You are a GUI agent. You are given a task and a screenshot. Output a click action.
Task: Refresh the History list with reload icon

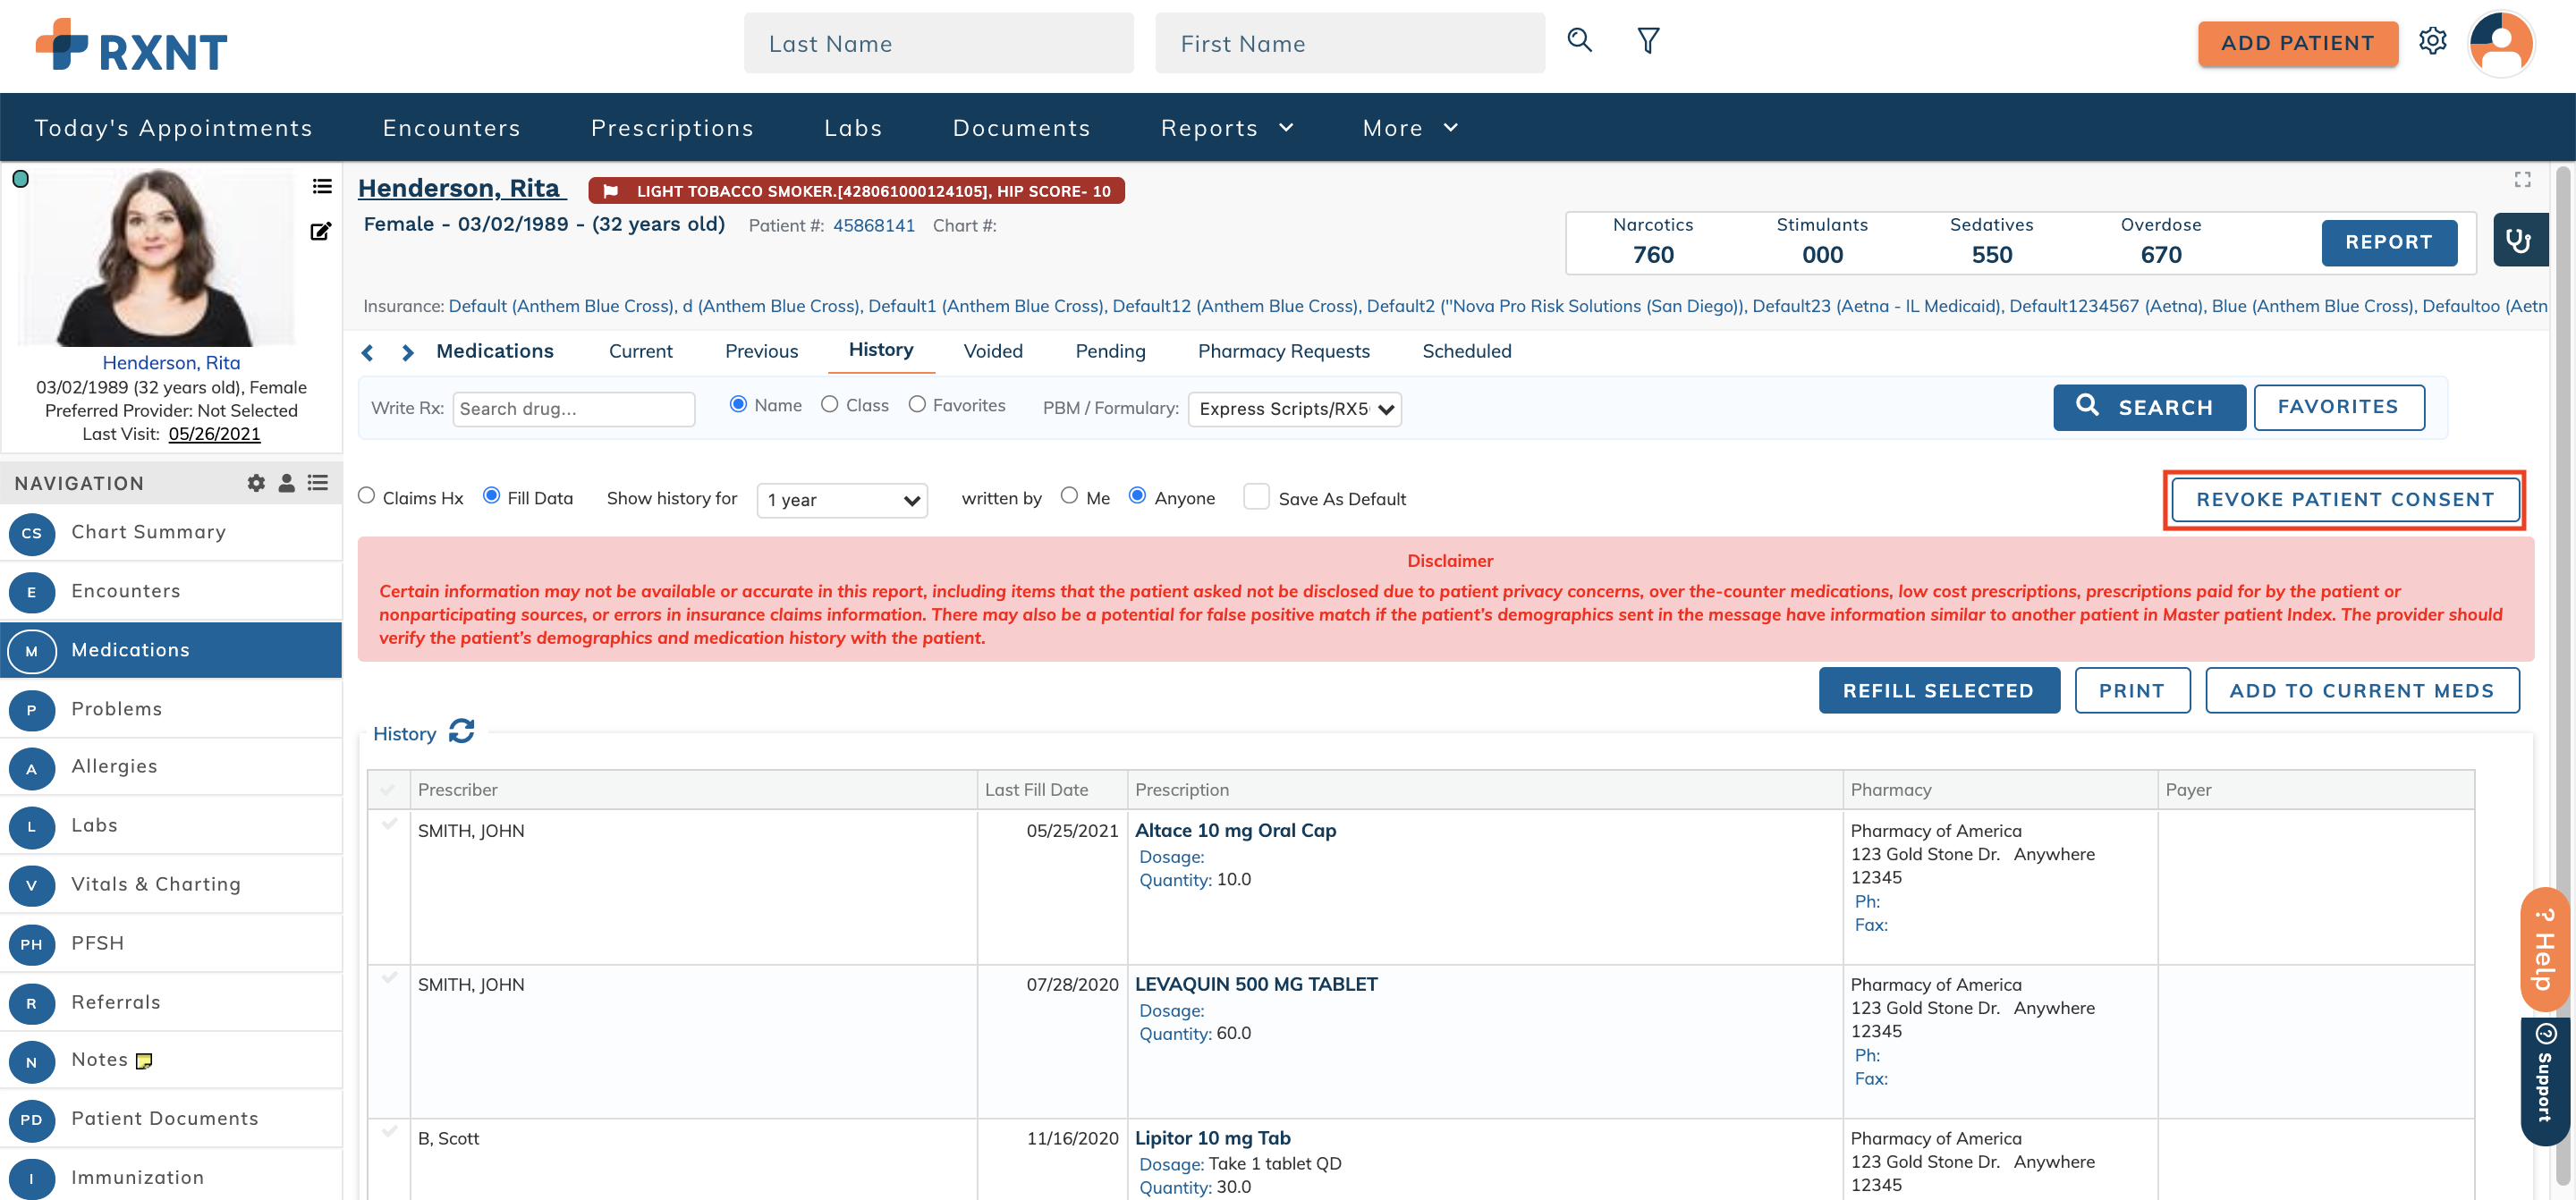pyautogui.click(x=461, y=732)
